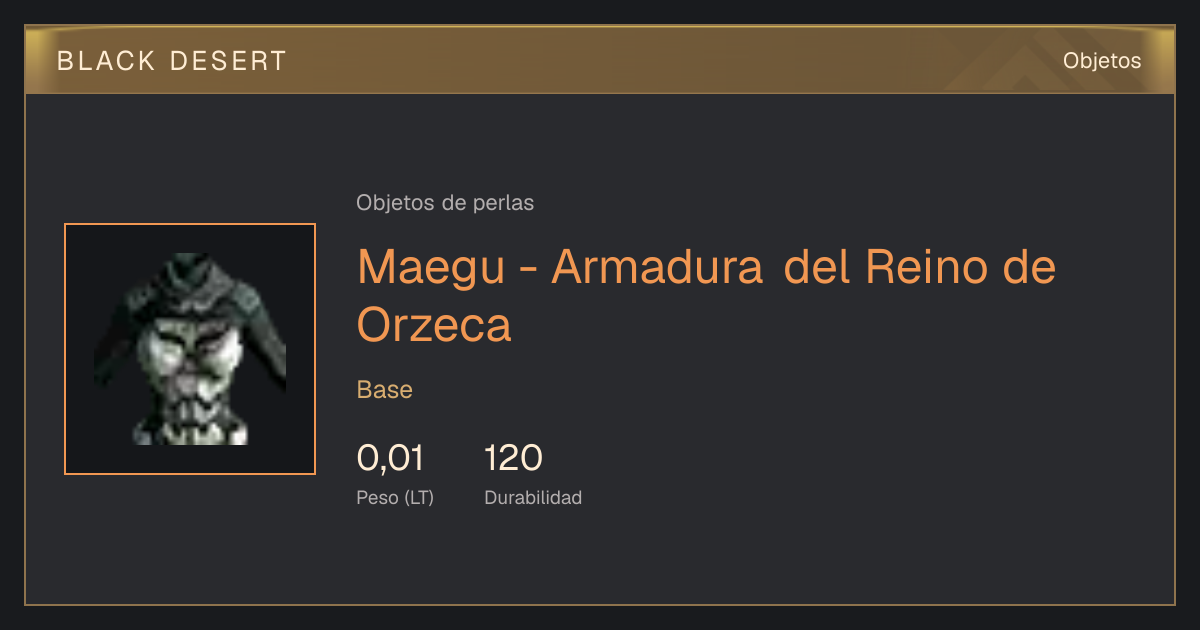Open the Objetos link in header

[1102, 60]
